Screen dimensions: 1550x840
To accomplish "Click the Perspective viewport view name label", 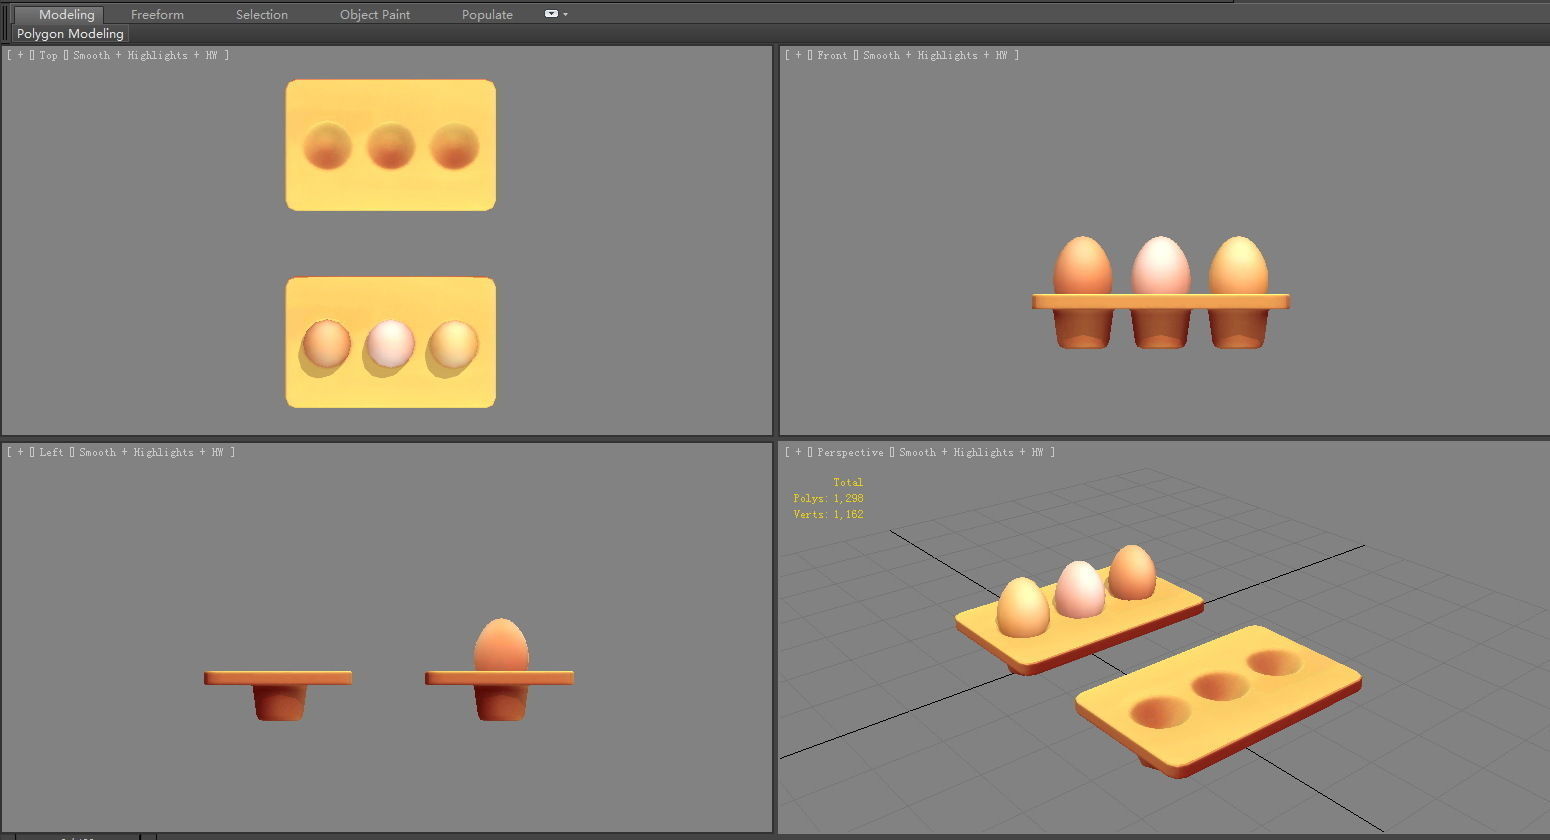I will [x=850, y=452].
